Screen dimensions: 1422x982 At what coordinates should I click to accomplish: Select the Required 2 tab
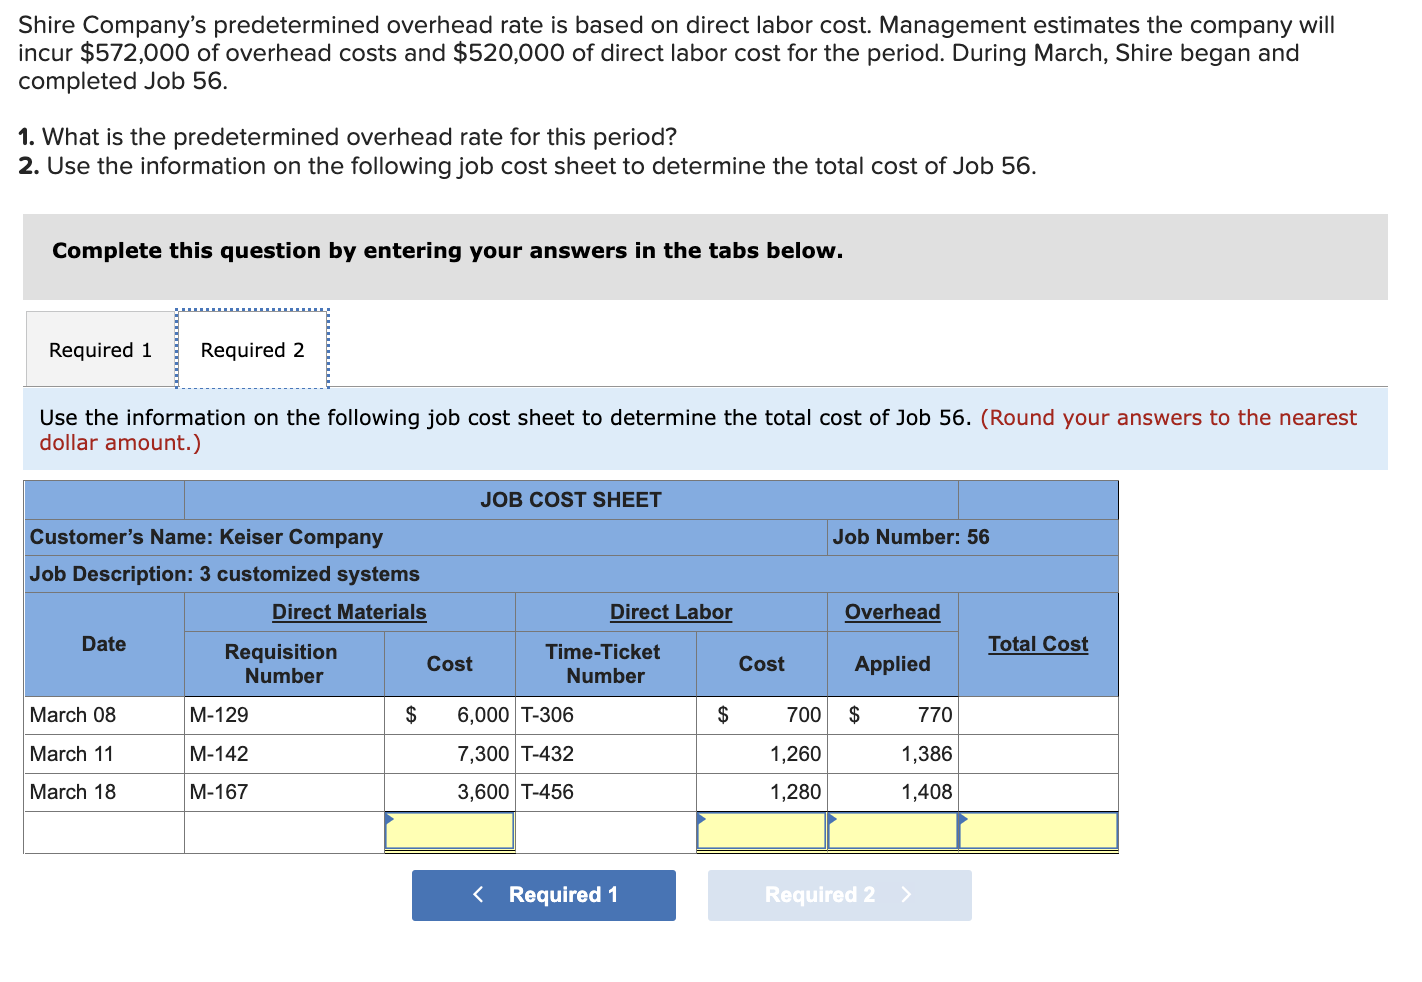tap(252, 349)
